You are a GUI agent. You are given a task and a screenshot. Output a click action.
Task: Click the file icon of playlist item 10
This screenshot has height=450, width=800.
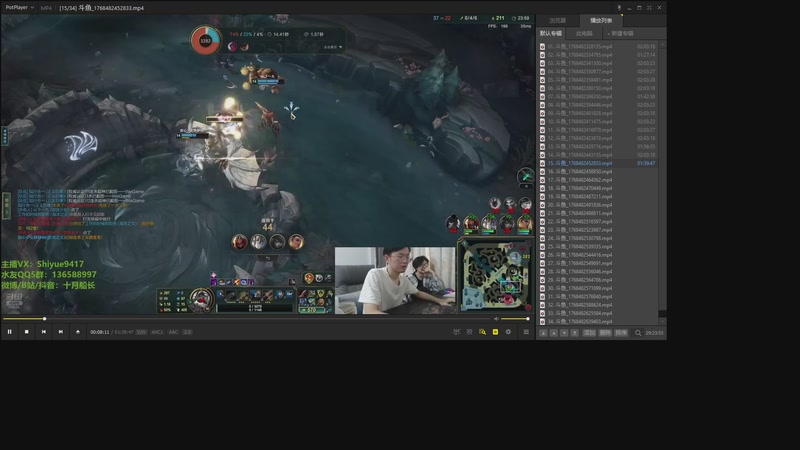(x=542, y=121)
